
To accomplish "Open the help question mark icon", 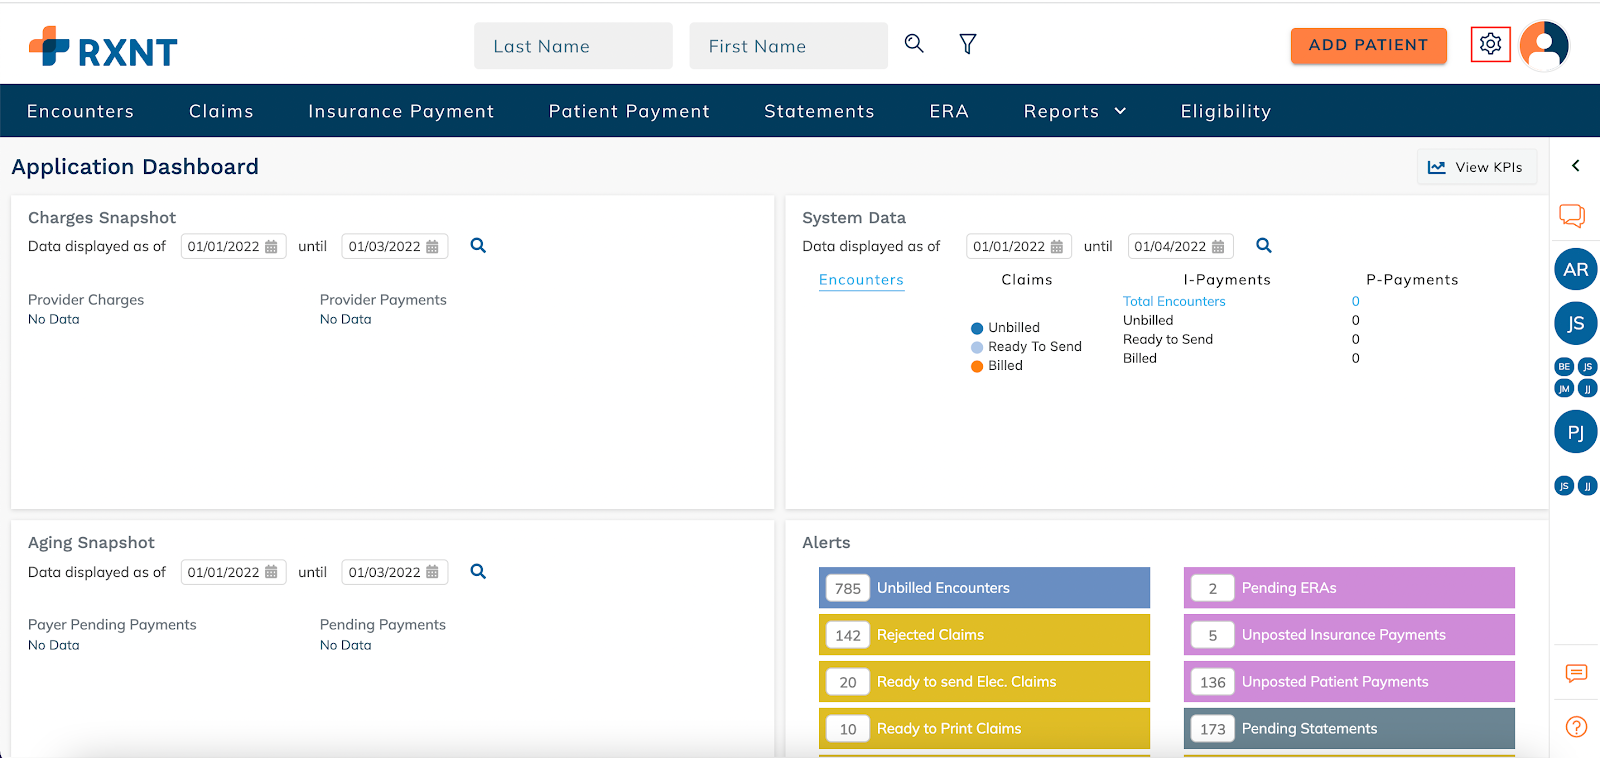I will tap(1576, 727).
